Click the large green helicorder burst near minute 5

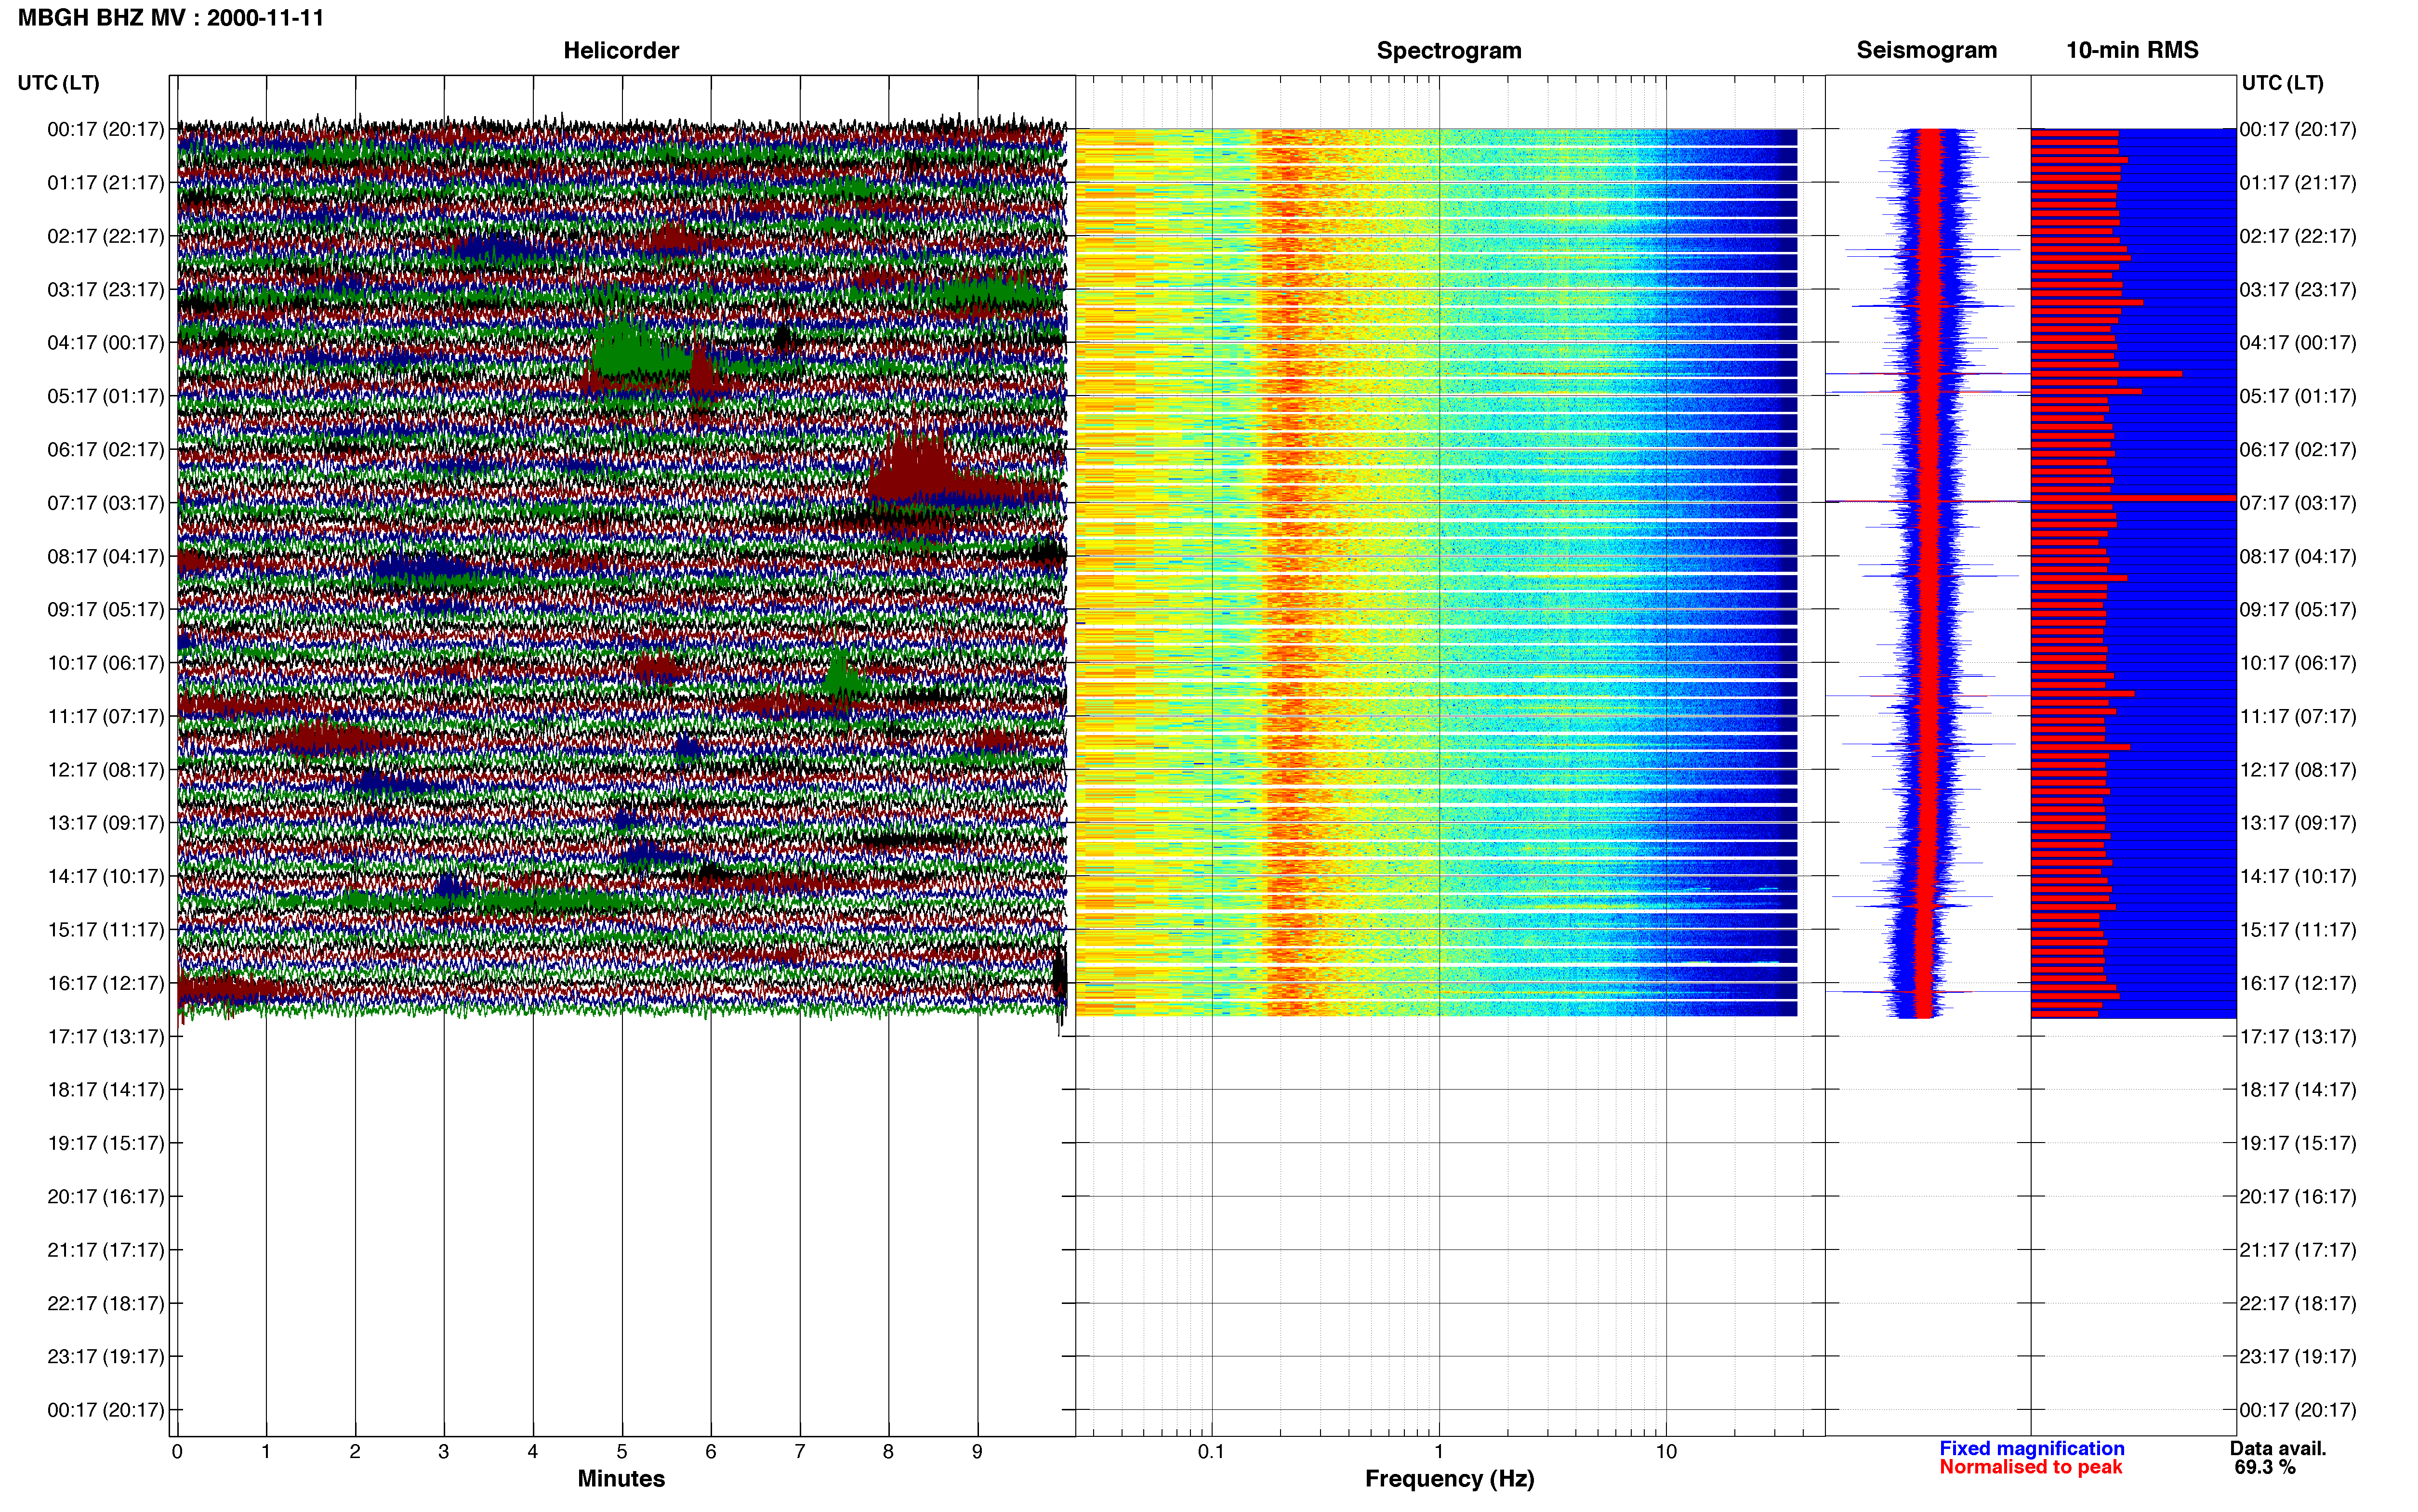point(638,350)
